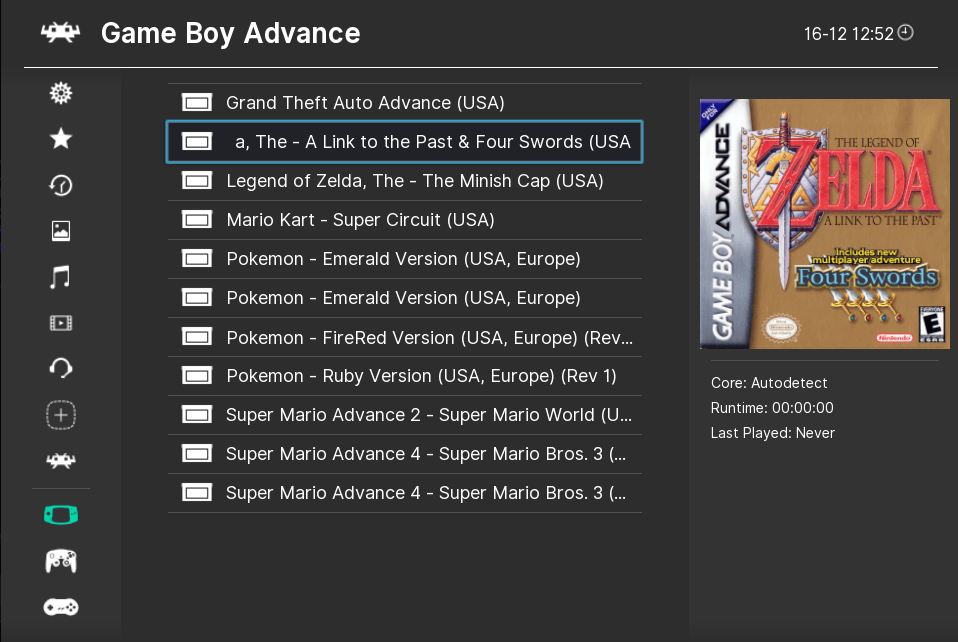Click the Import Content plus icon

(x=61, y=415)
